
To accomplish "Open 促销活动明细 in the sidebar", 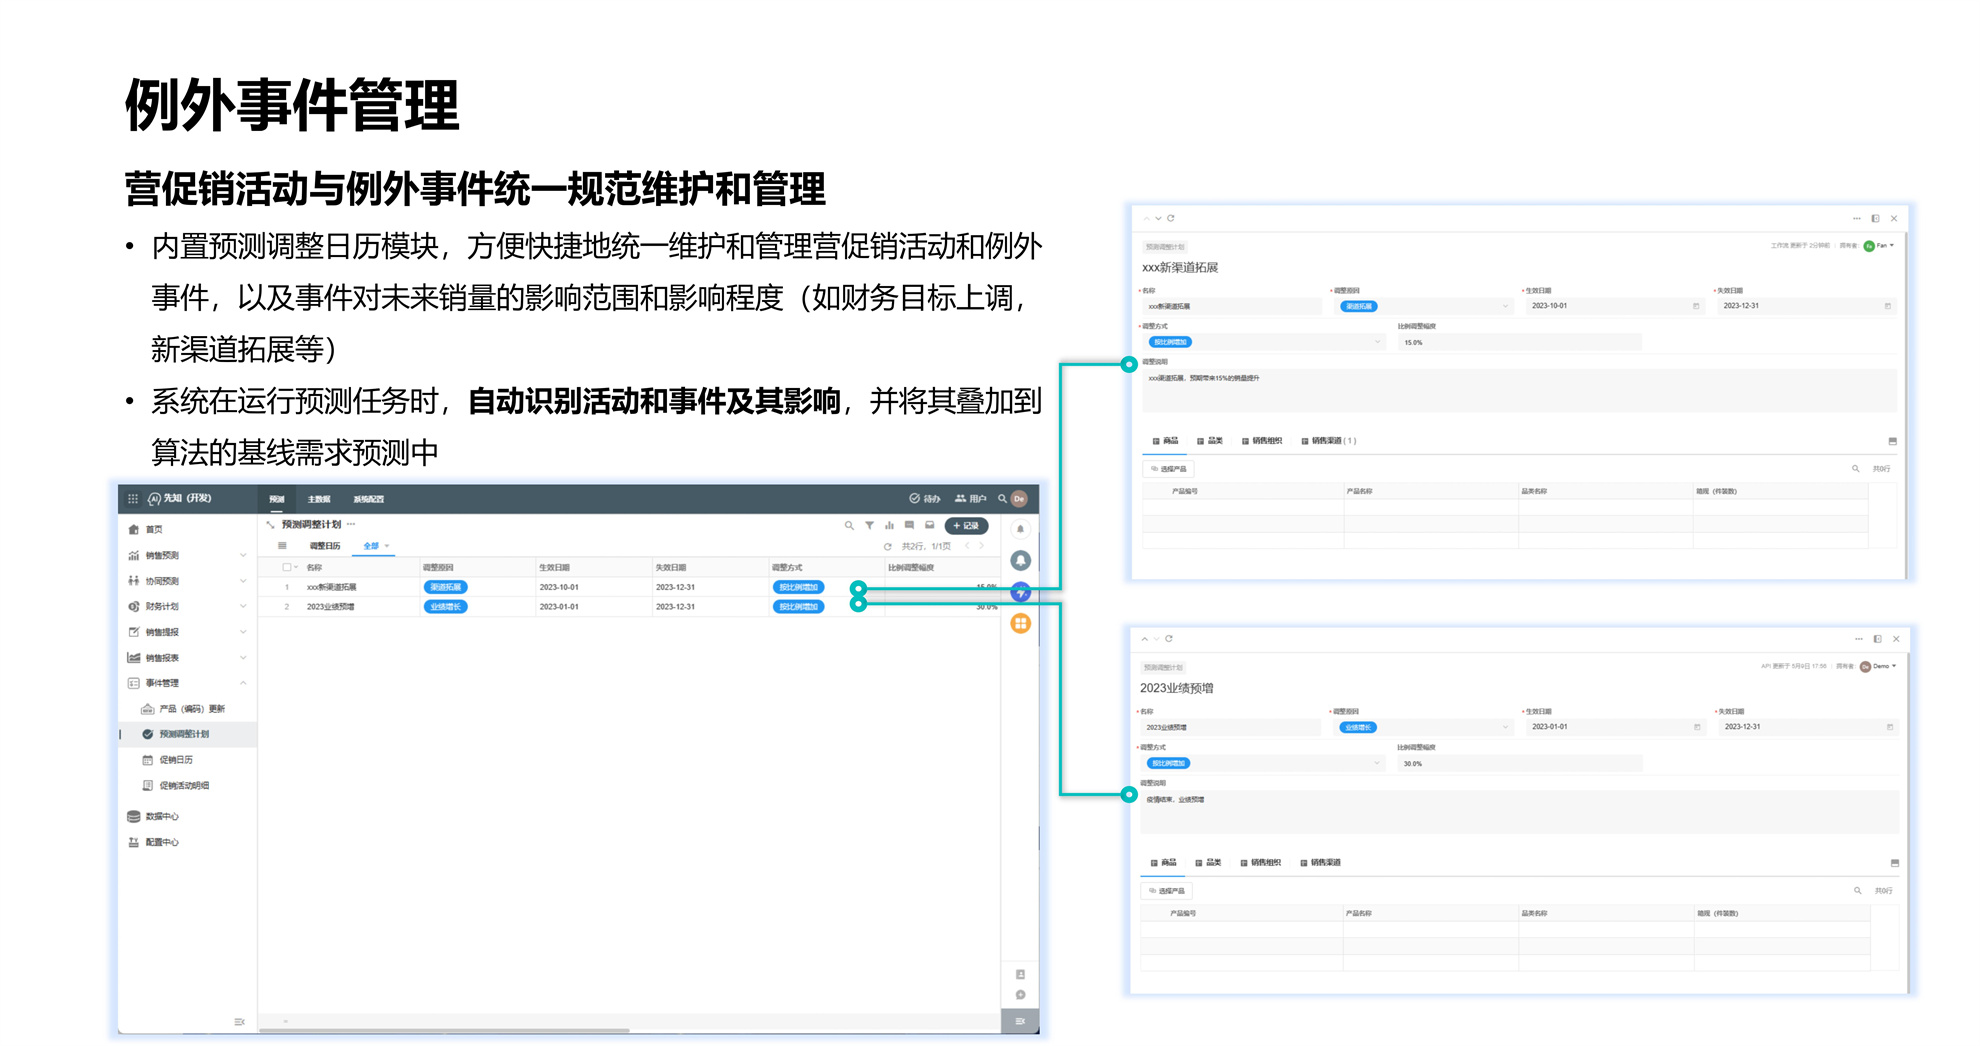I will (x=187, y=785).
